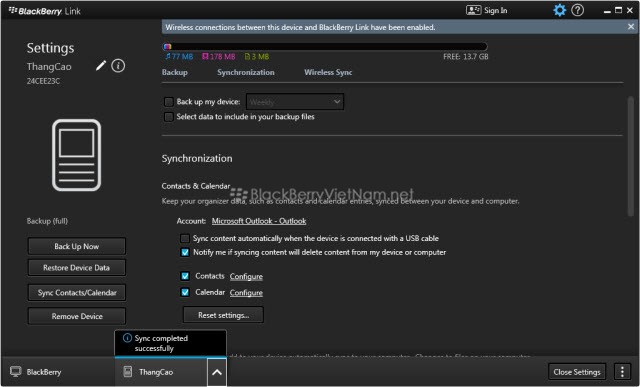Click the Back Up Now button
The image size is (640, 387).
click(x=77, y=246)
